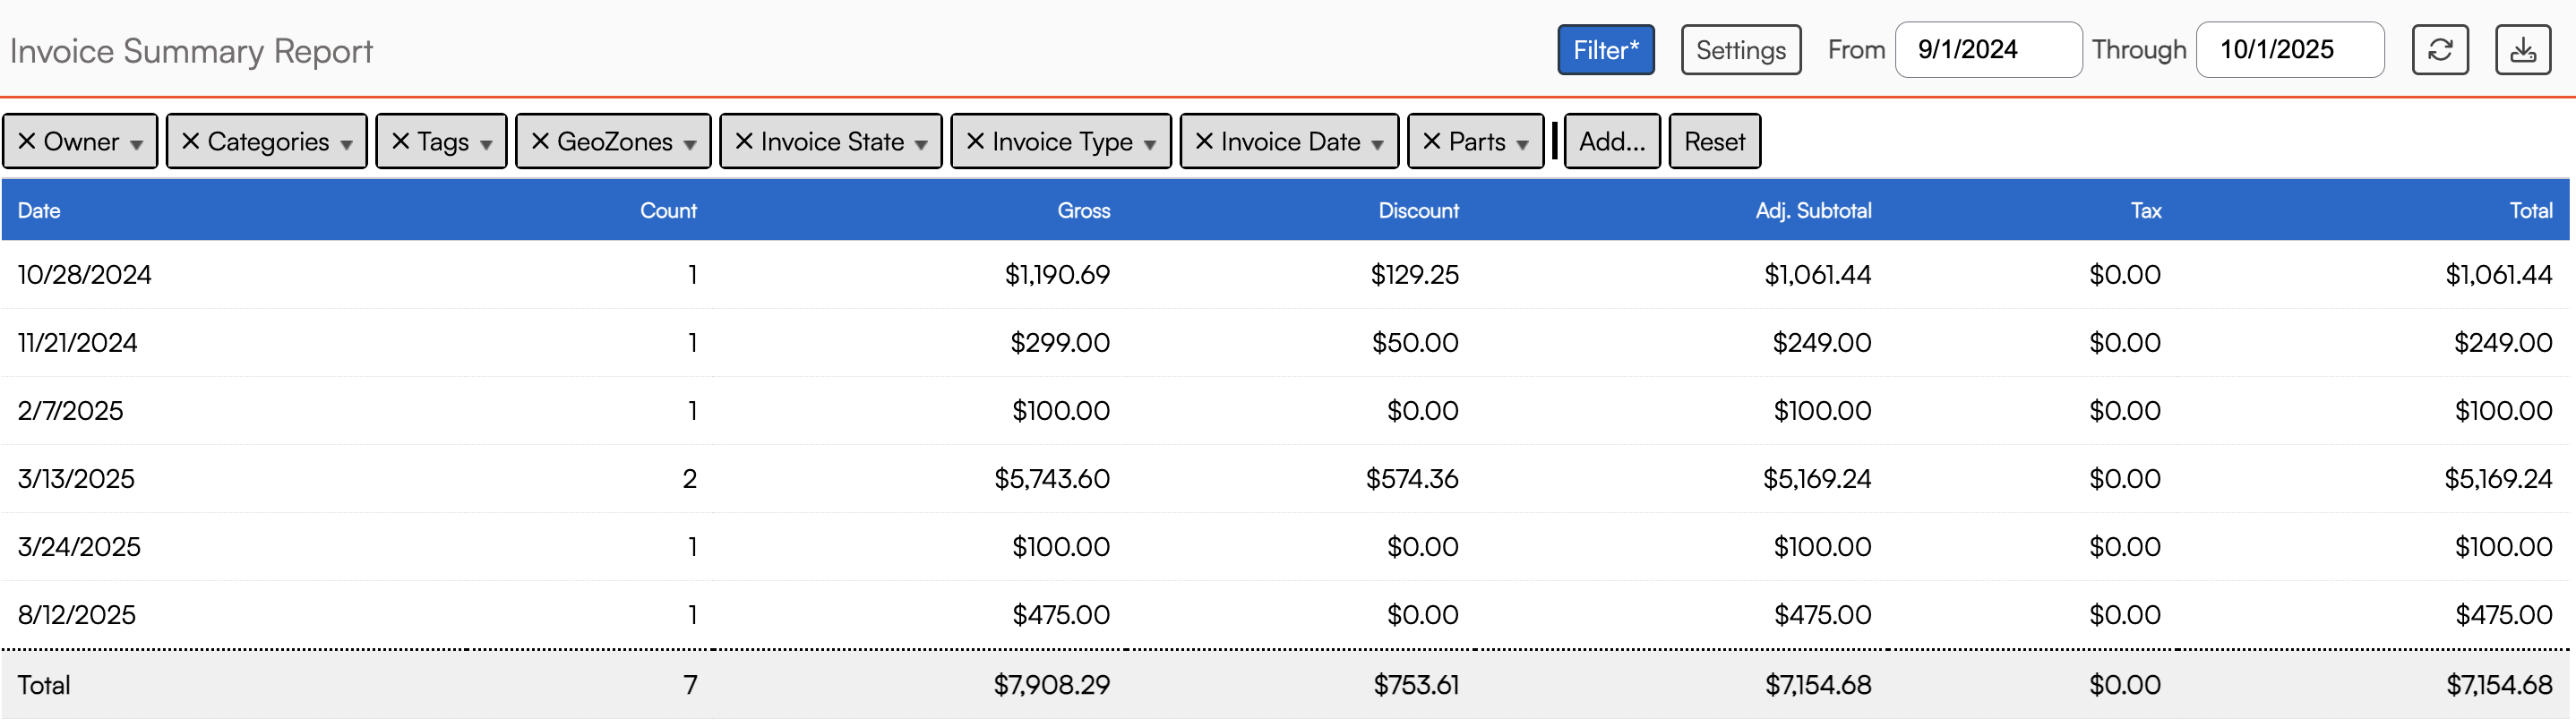The height and width of the screenshot is (727, 2576).
Task: Click the Add... filter button
Action: pos(1611,142)
